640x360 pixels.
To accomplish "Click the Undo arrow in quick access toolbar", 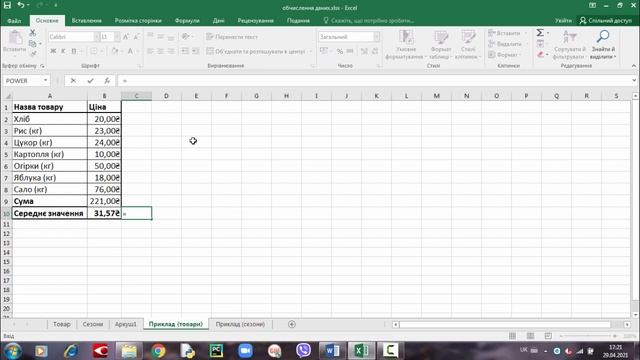I will coord(20,5).
